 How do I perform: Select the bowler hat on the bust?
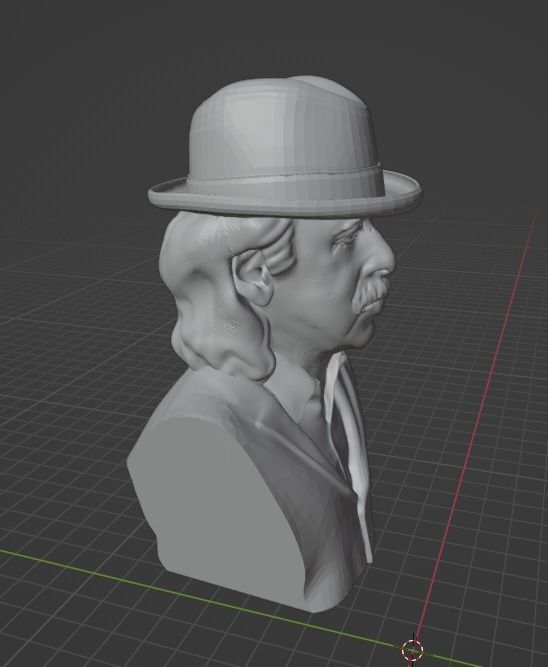point(285,146)
